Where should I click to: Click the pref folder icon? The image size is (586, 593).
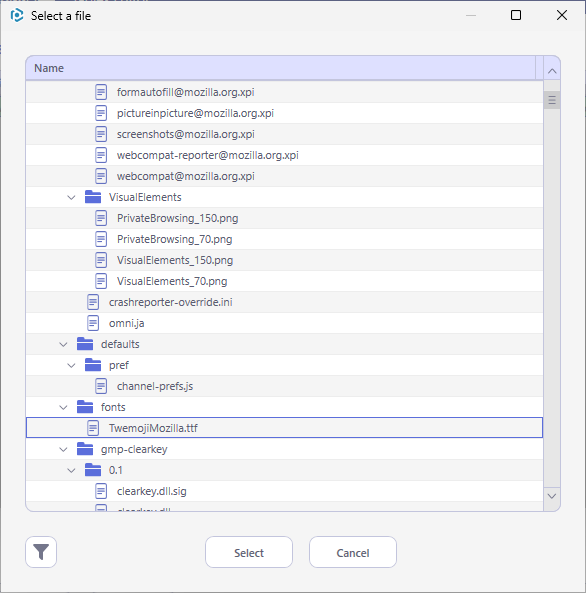click(93, 365)
